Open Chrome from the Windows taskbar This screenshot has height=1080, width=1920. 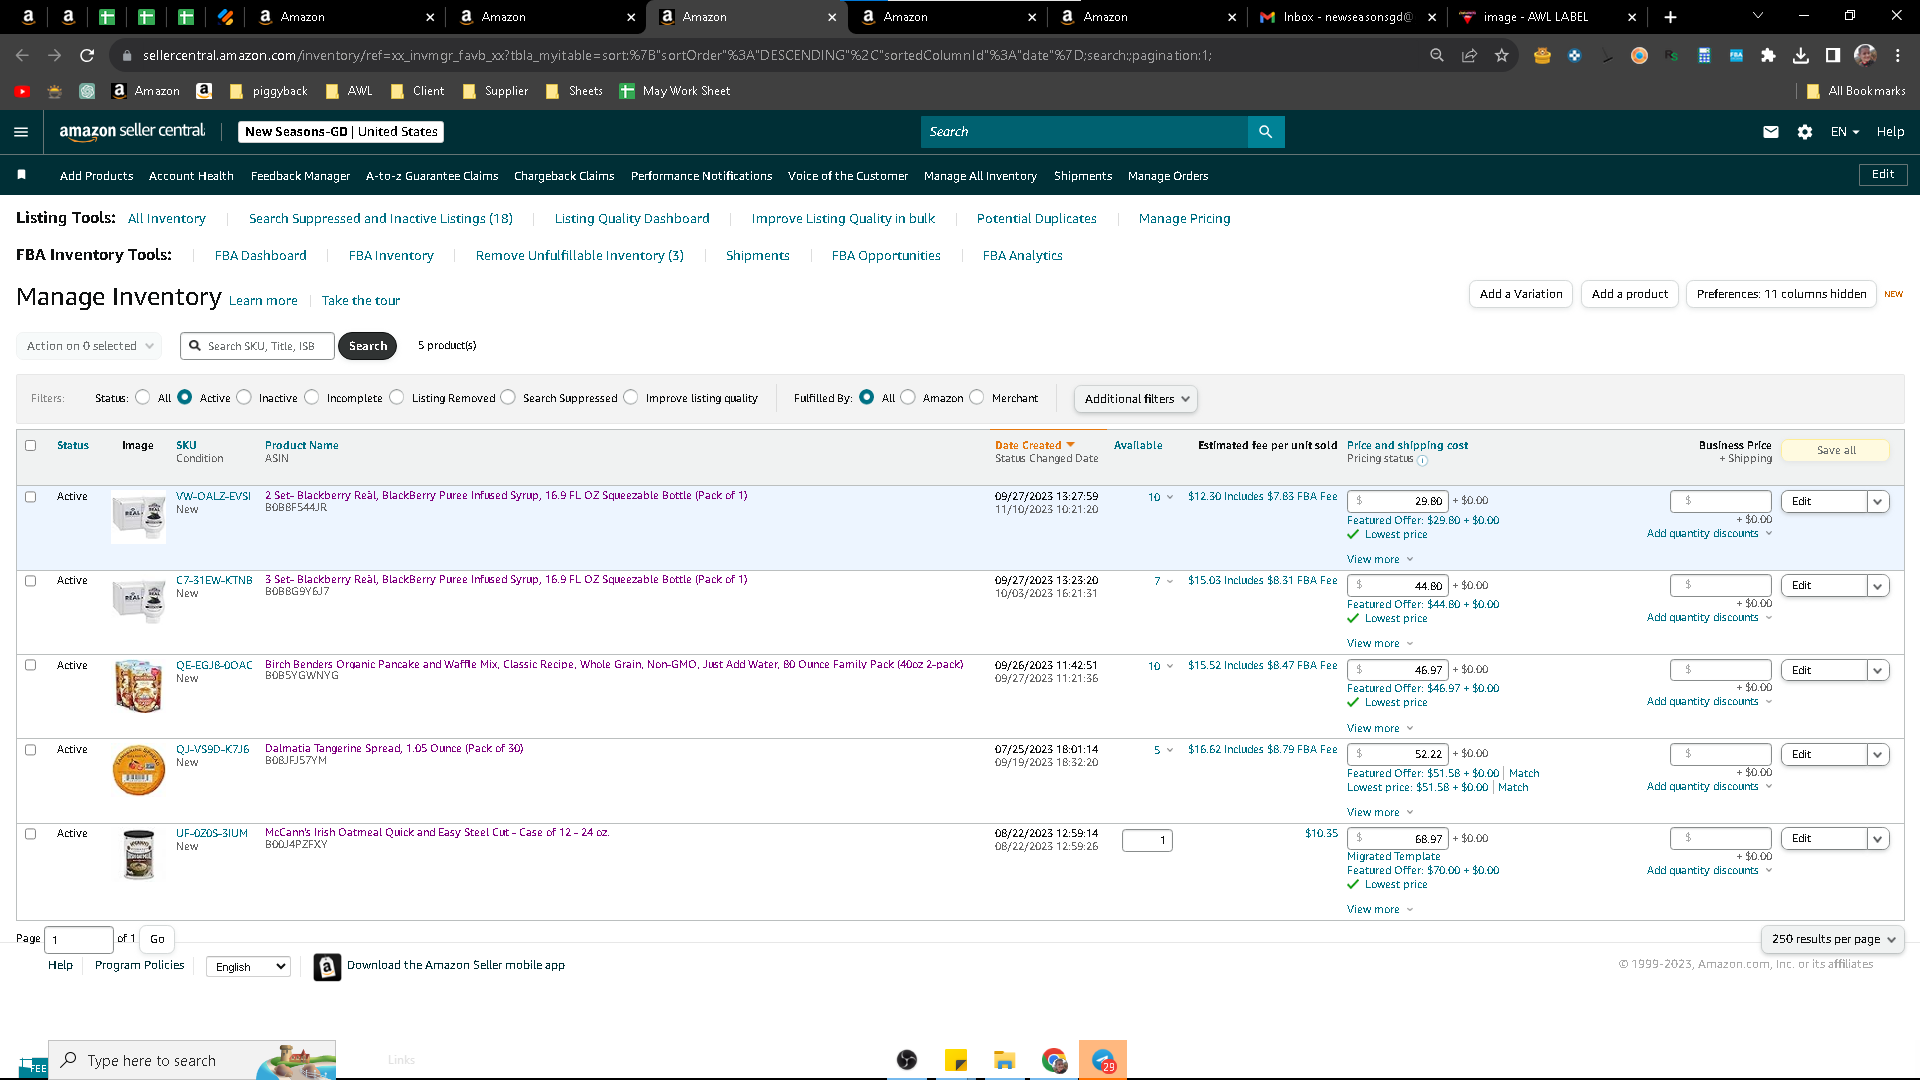coord(1054,1060)
